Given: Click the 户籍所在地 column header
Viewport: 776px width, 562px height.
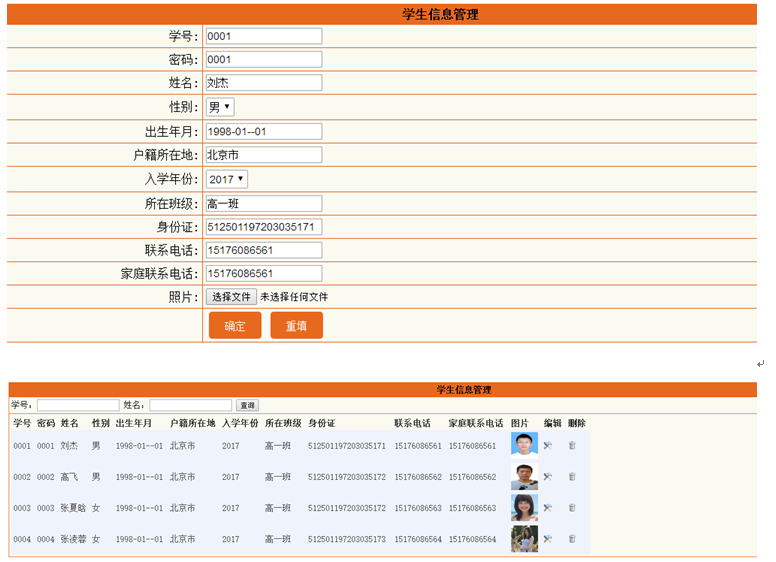Looking at the screenshot, I should [x=193, y=423].
